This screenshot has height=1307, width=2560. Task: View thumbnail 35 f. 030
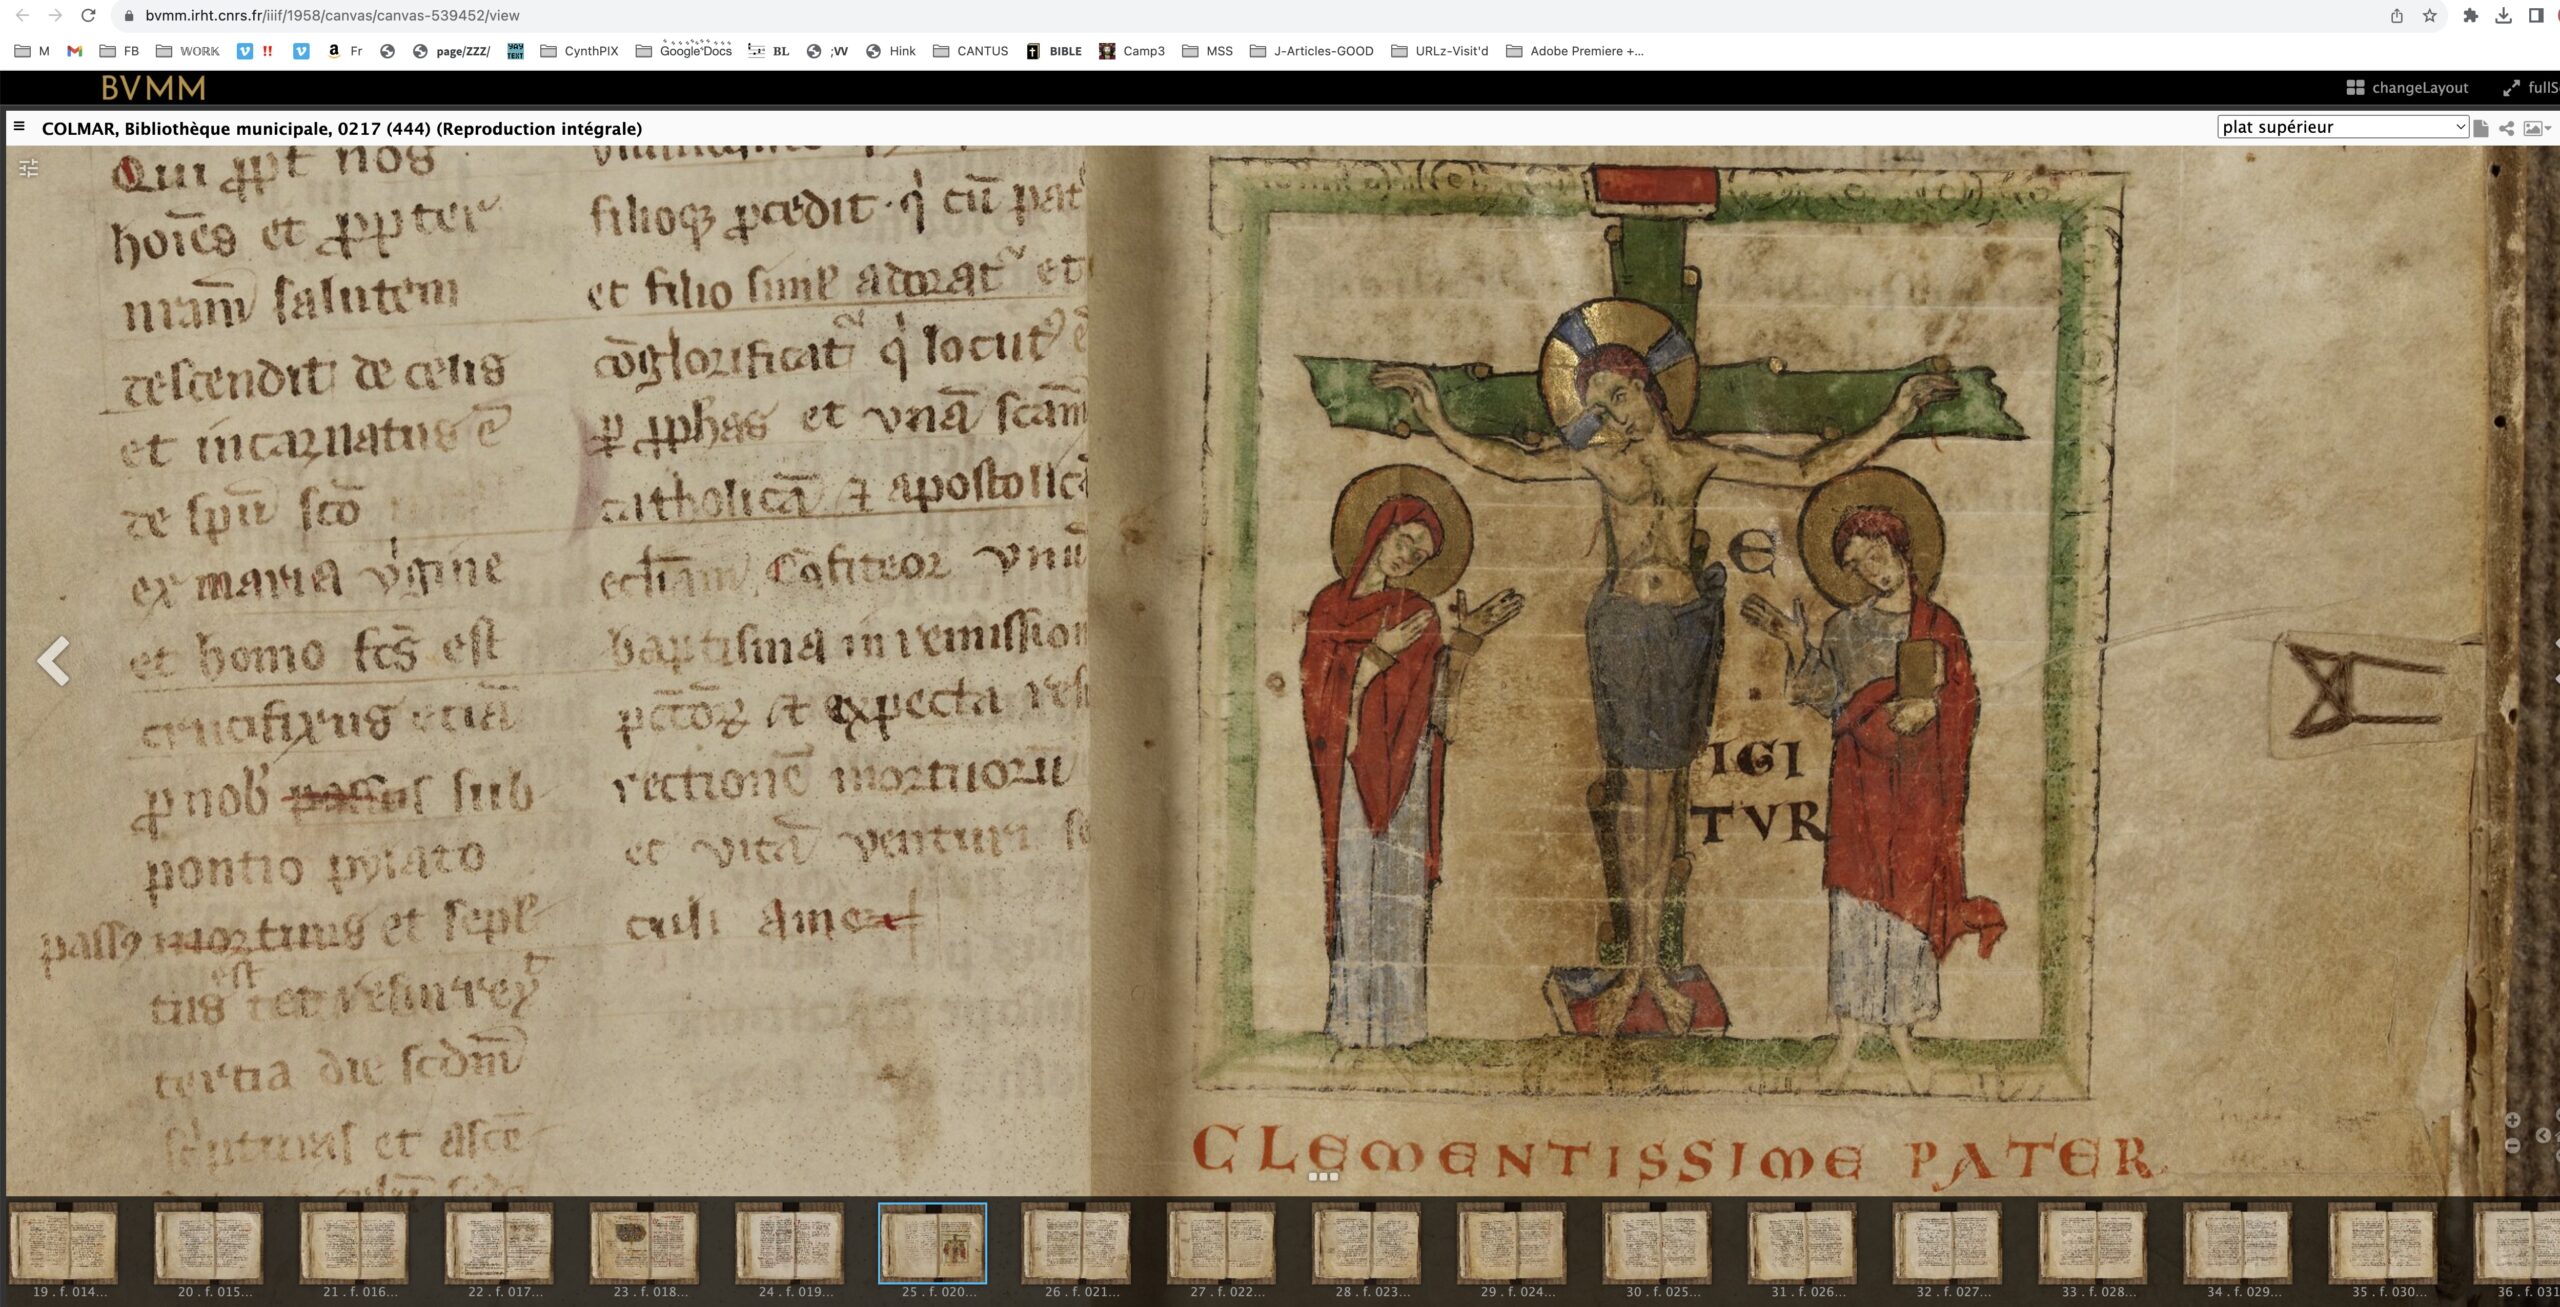coord(2382,1242)
